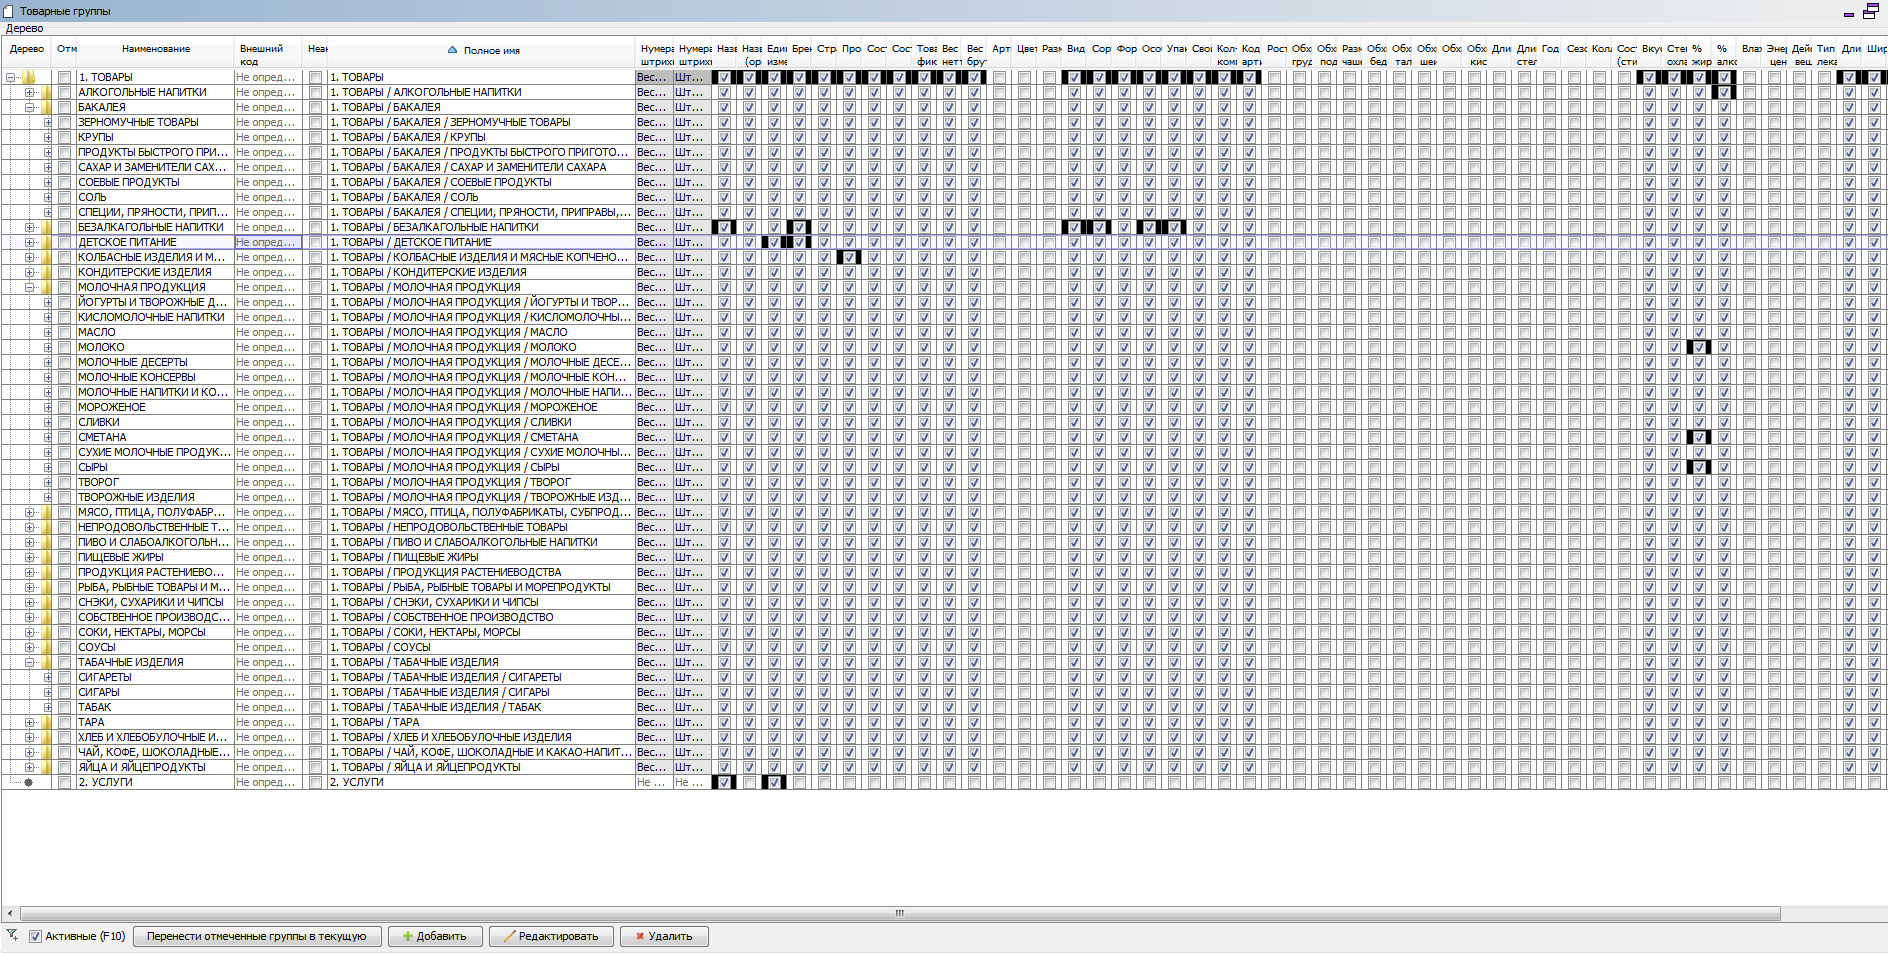Collapse the ТАБАЧНЫЕ ИЗДЕЛИЯ tree node
The width and height of the screenshot is (1888, 953).
coord(29,662)
